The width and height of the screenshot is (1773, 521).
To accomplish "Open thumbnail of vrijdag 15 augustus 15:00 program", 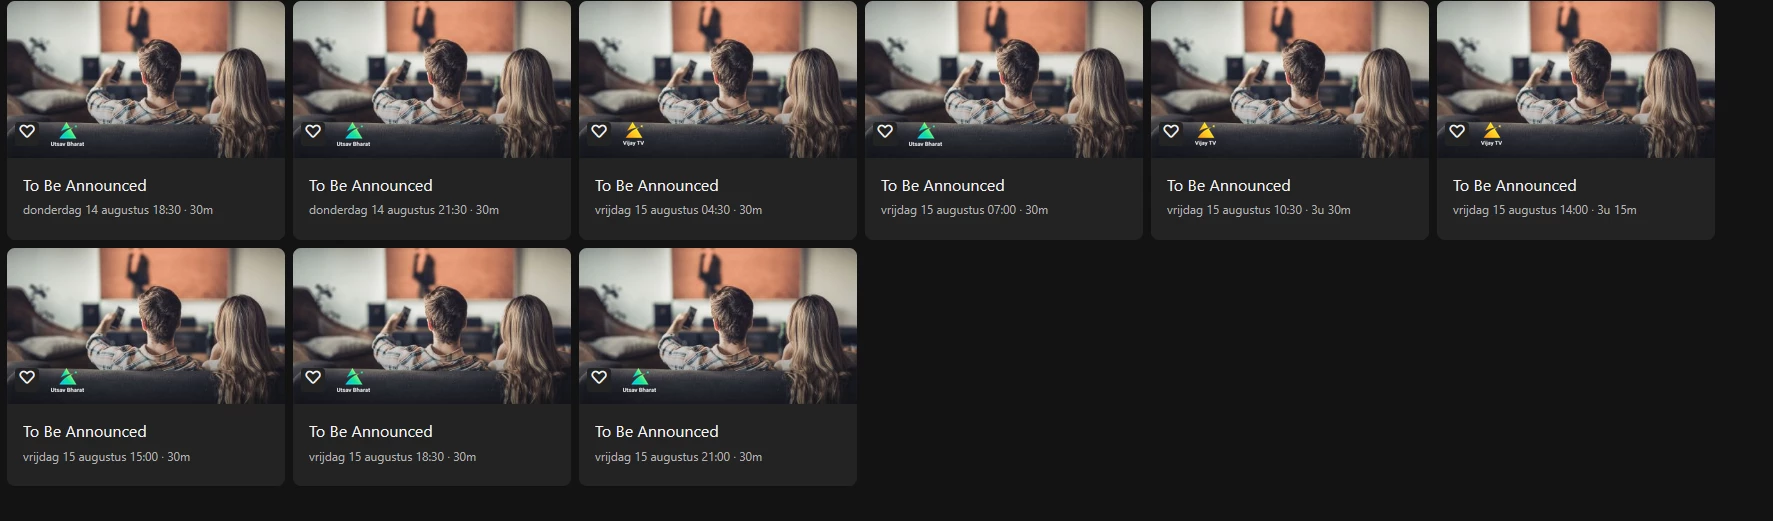I will 146,326.
